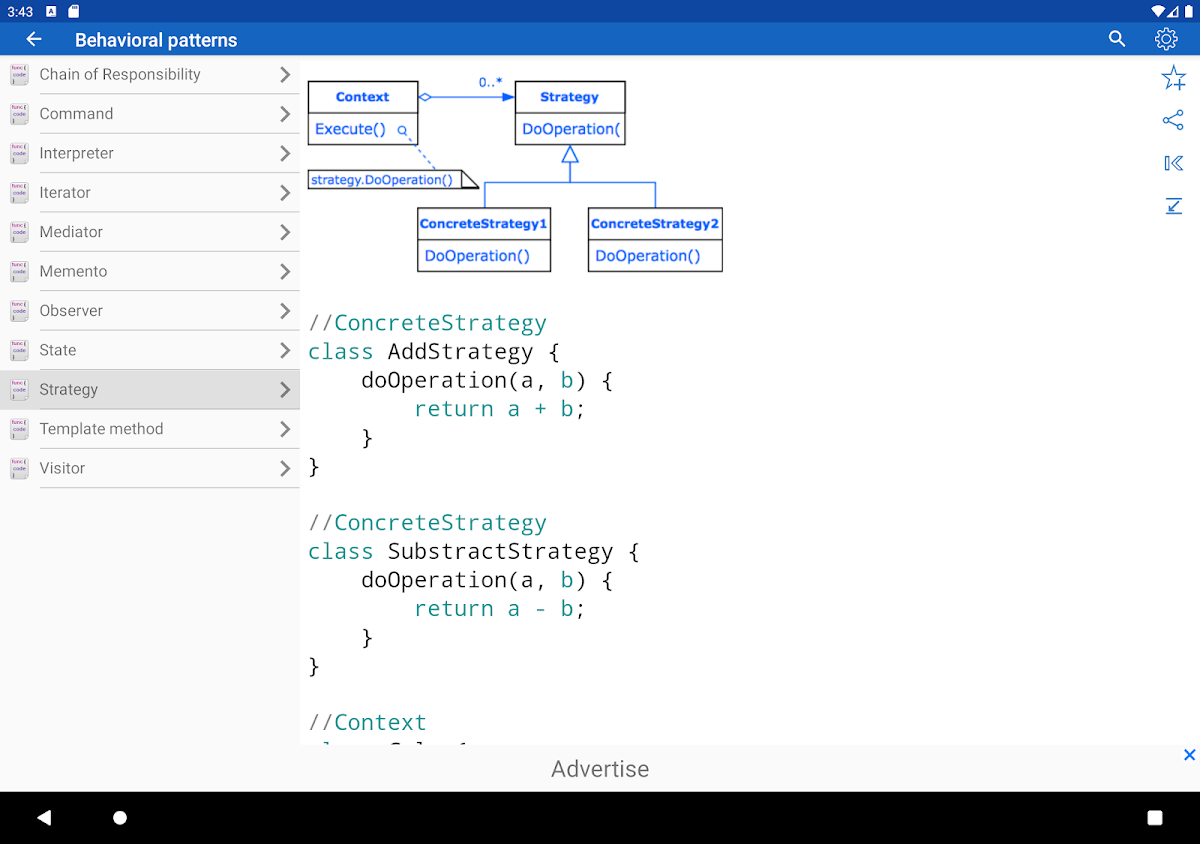Add page to favorites with star icon
1200x844 pixels.
pos(1173,78)
